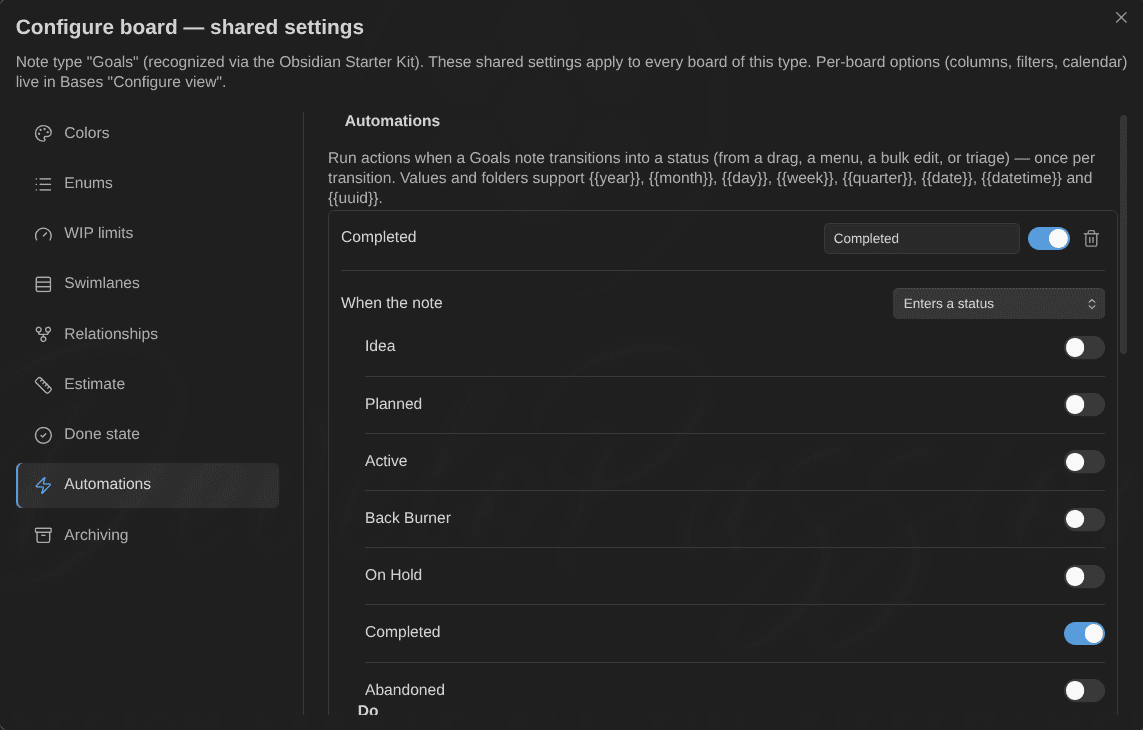The image size is (1143, 730).
Task: Switch on the On Hold status
Action: (x=1084, y=576)
